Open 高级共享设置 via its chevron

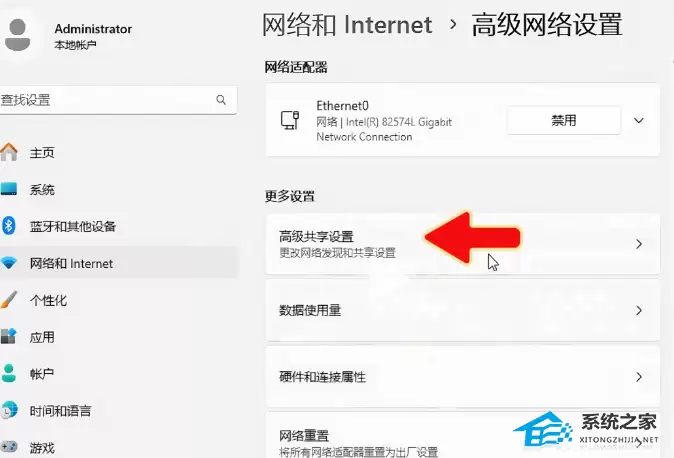(639, 244)
